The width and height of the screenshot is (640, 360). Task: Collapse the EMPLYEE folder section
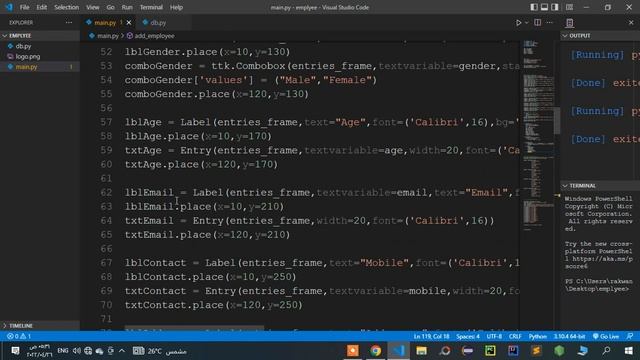tap(40, 36)
